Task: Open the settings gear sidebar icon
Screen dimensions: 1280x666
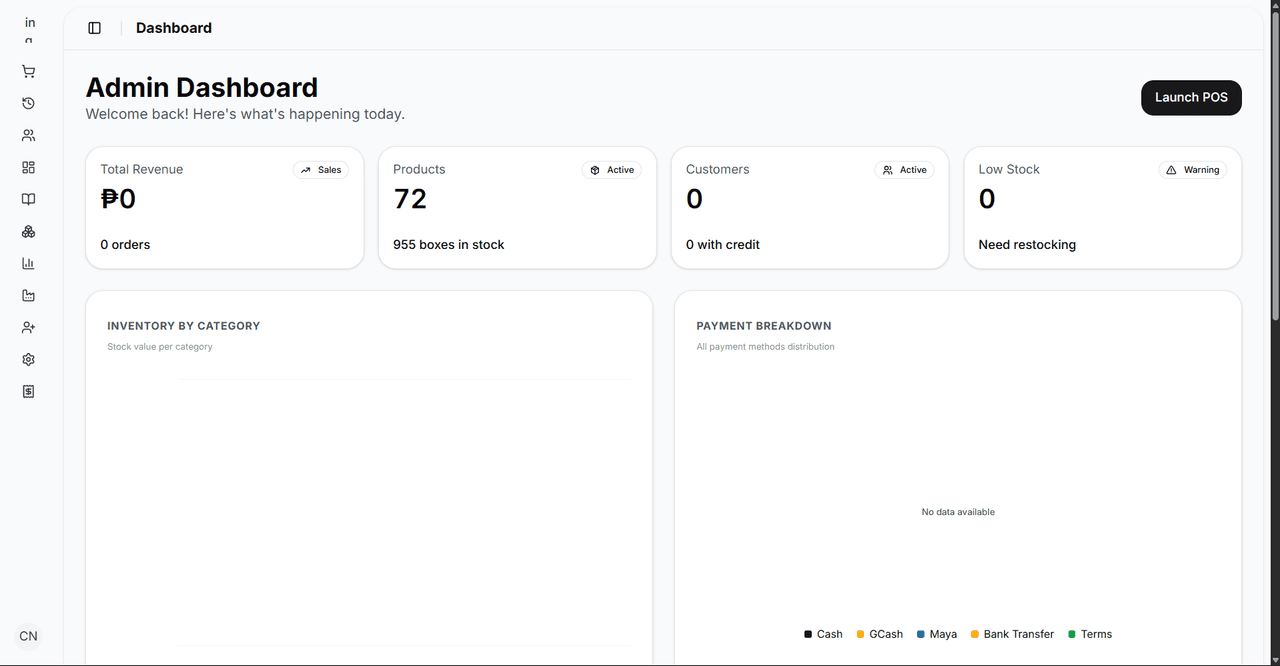Action: coord(28,359)
